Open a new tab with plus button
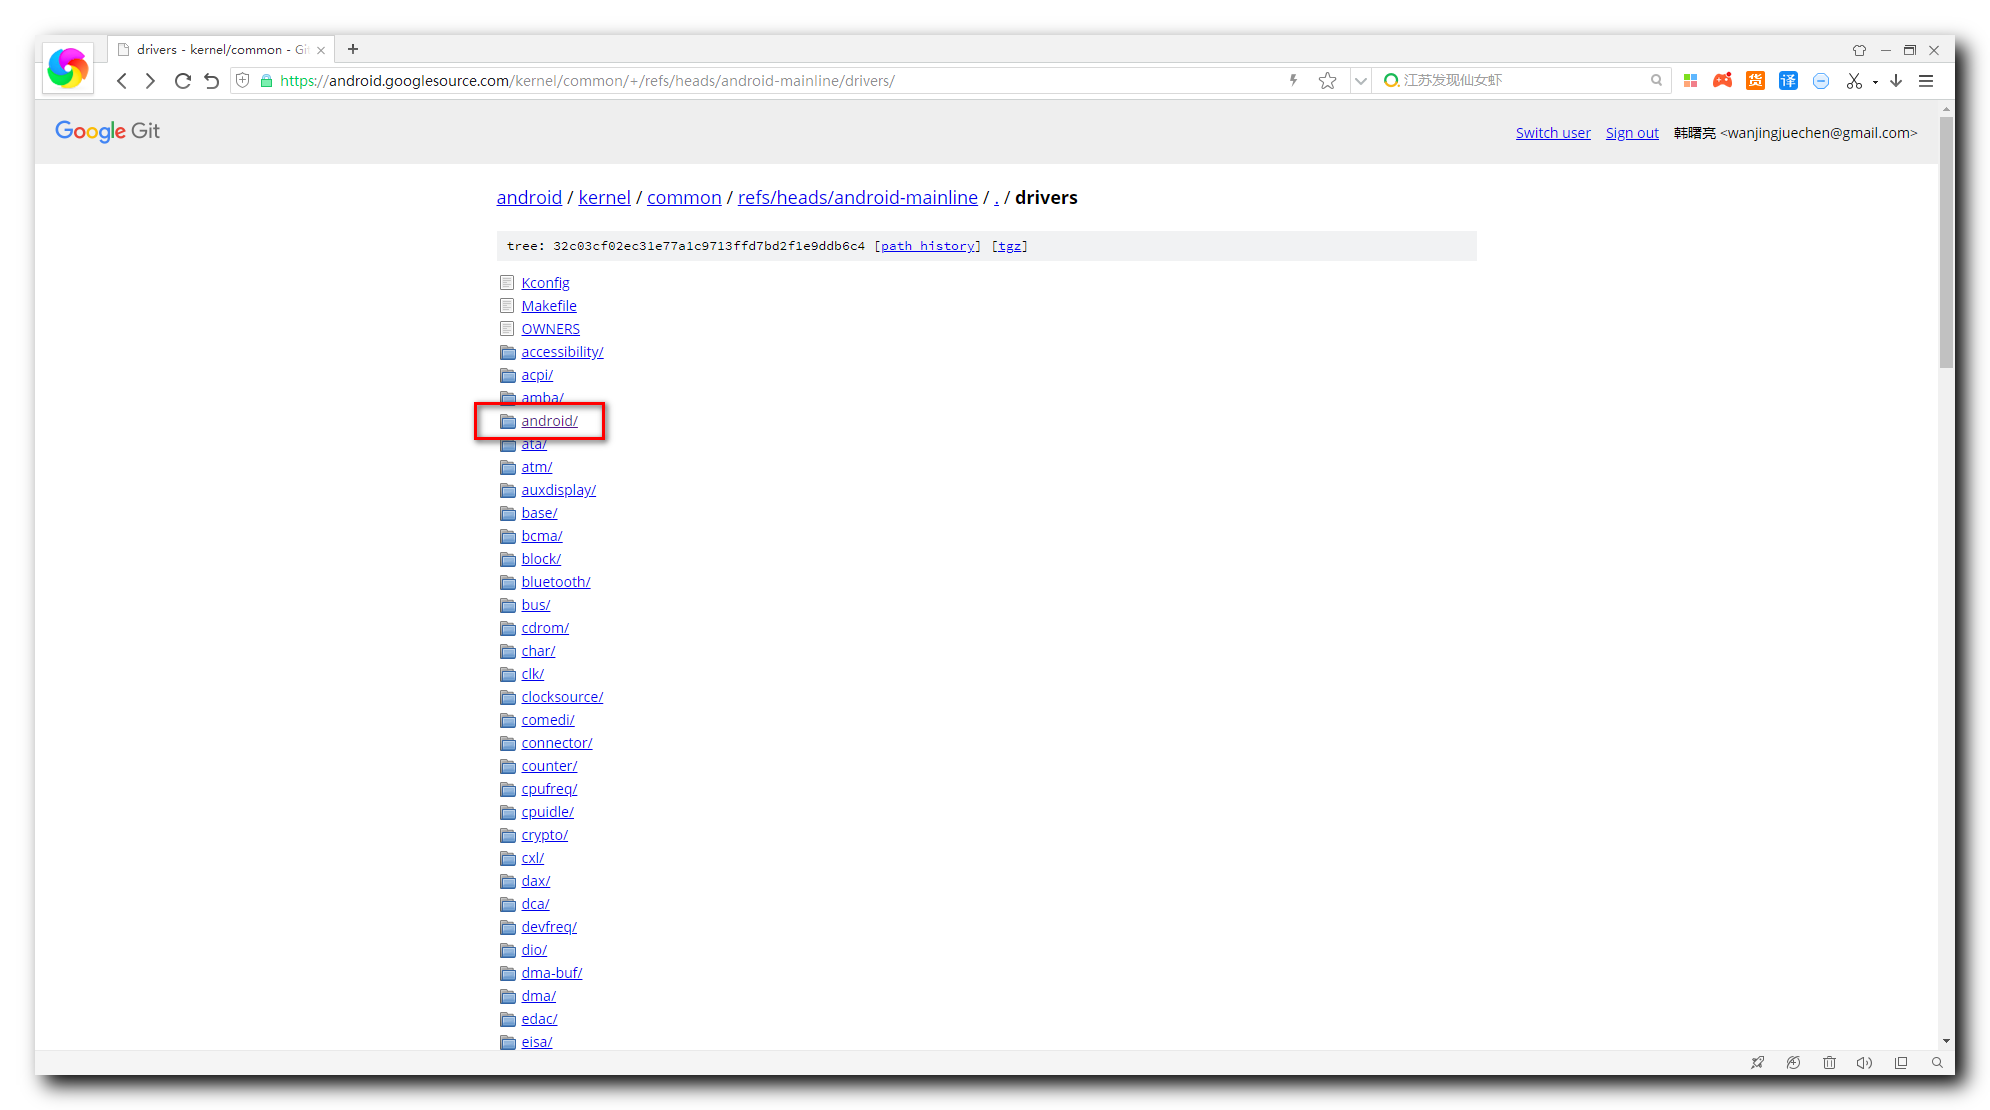 353,49
